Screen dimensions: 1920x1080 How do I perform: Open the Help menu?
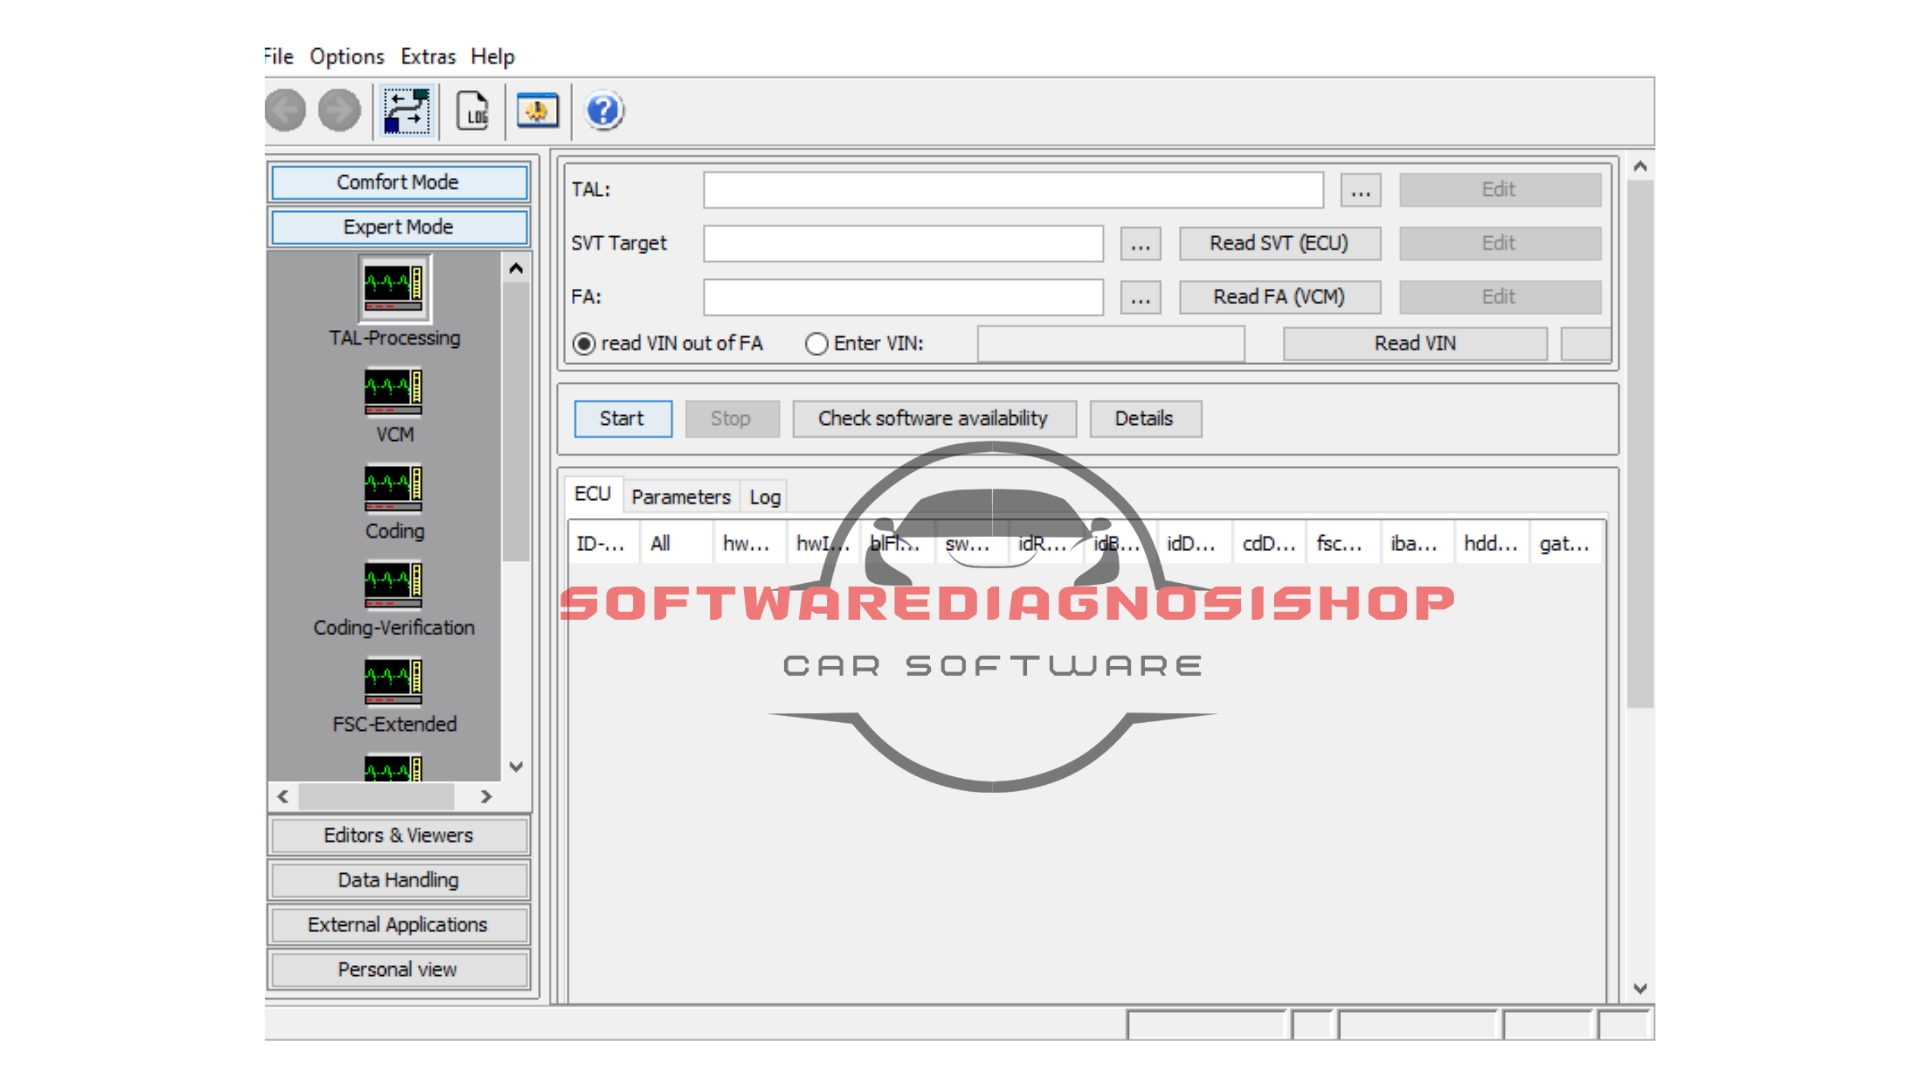pos(493,56)
